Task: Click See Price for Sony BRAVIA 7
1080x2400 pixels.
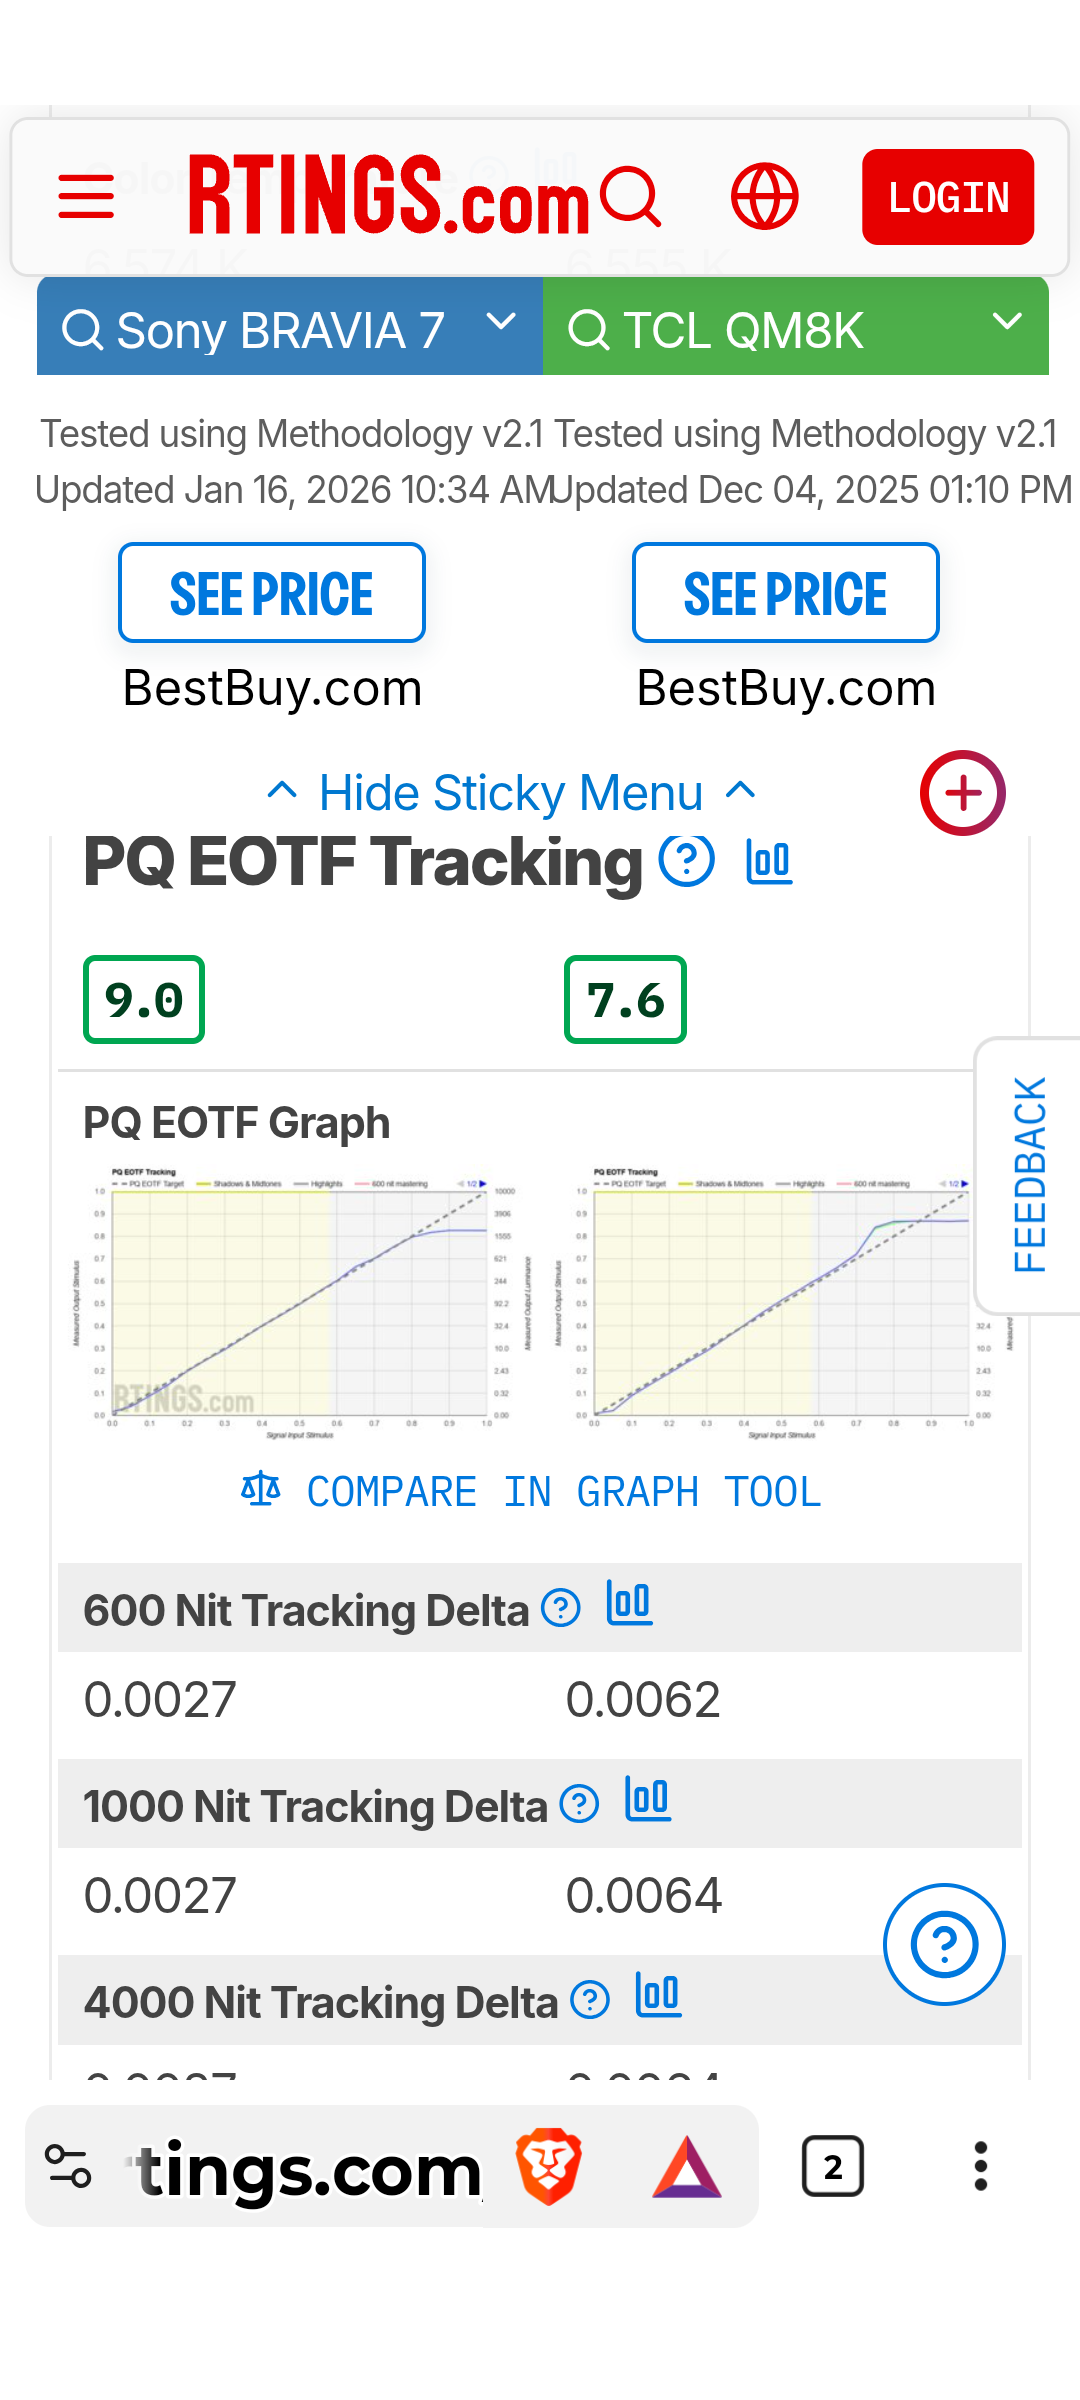Action: 272,593
